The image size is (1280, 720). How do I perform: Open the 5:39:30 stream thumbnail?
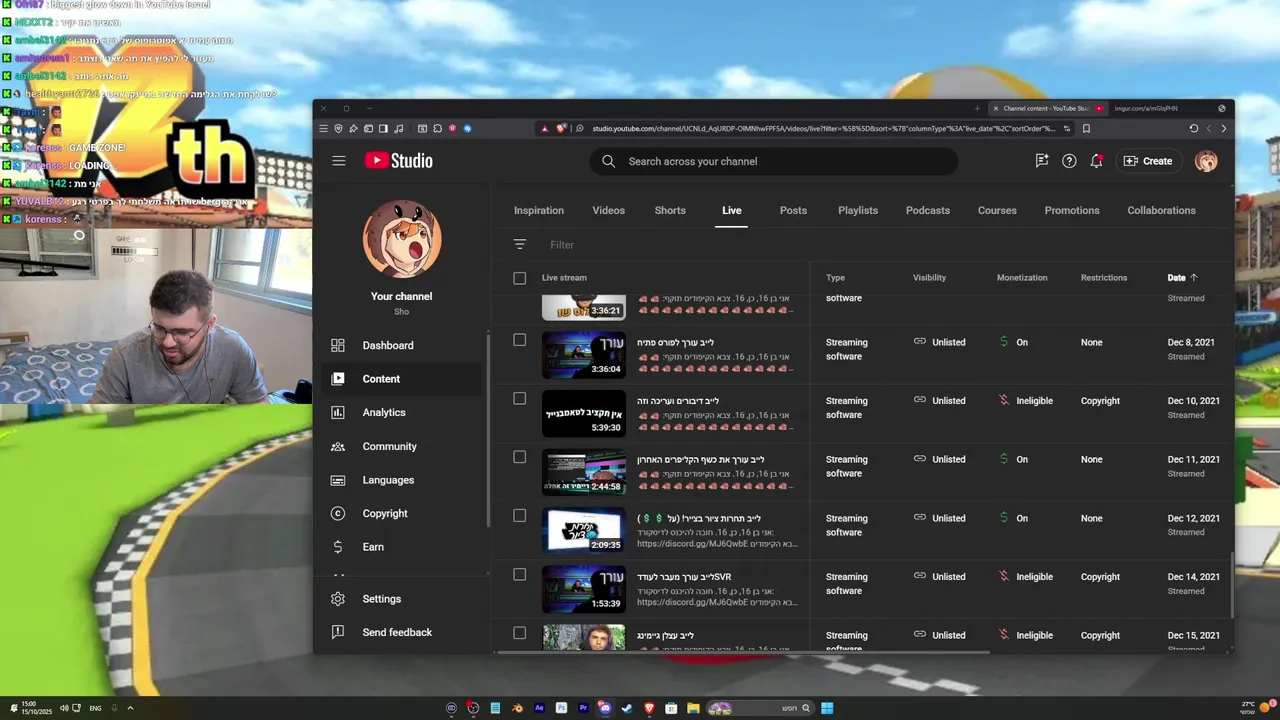[x=584, y=414]
